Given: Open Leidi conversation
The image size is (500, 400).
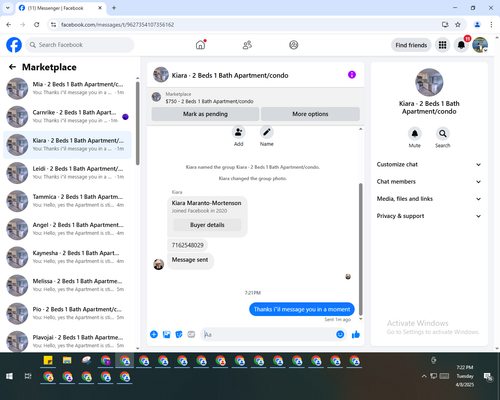Looking at the screenshot, I should 67,173.
